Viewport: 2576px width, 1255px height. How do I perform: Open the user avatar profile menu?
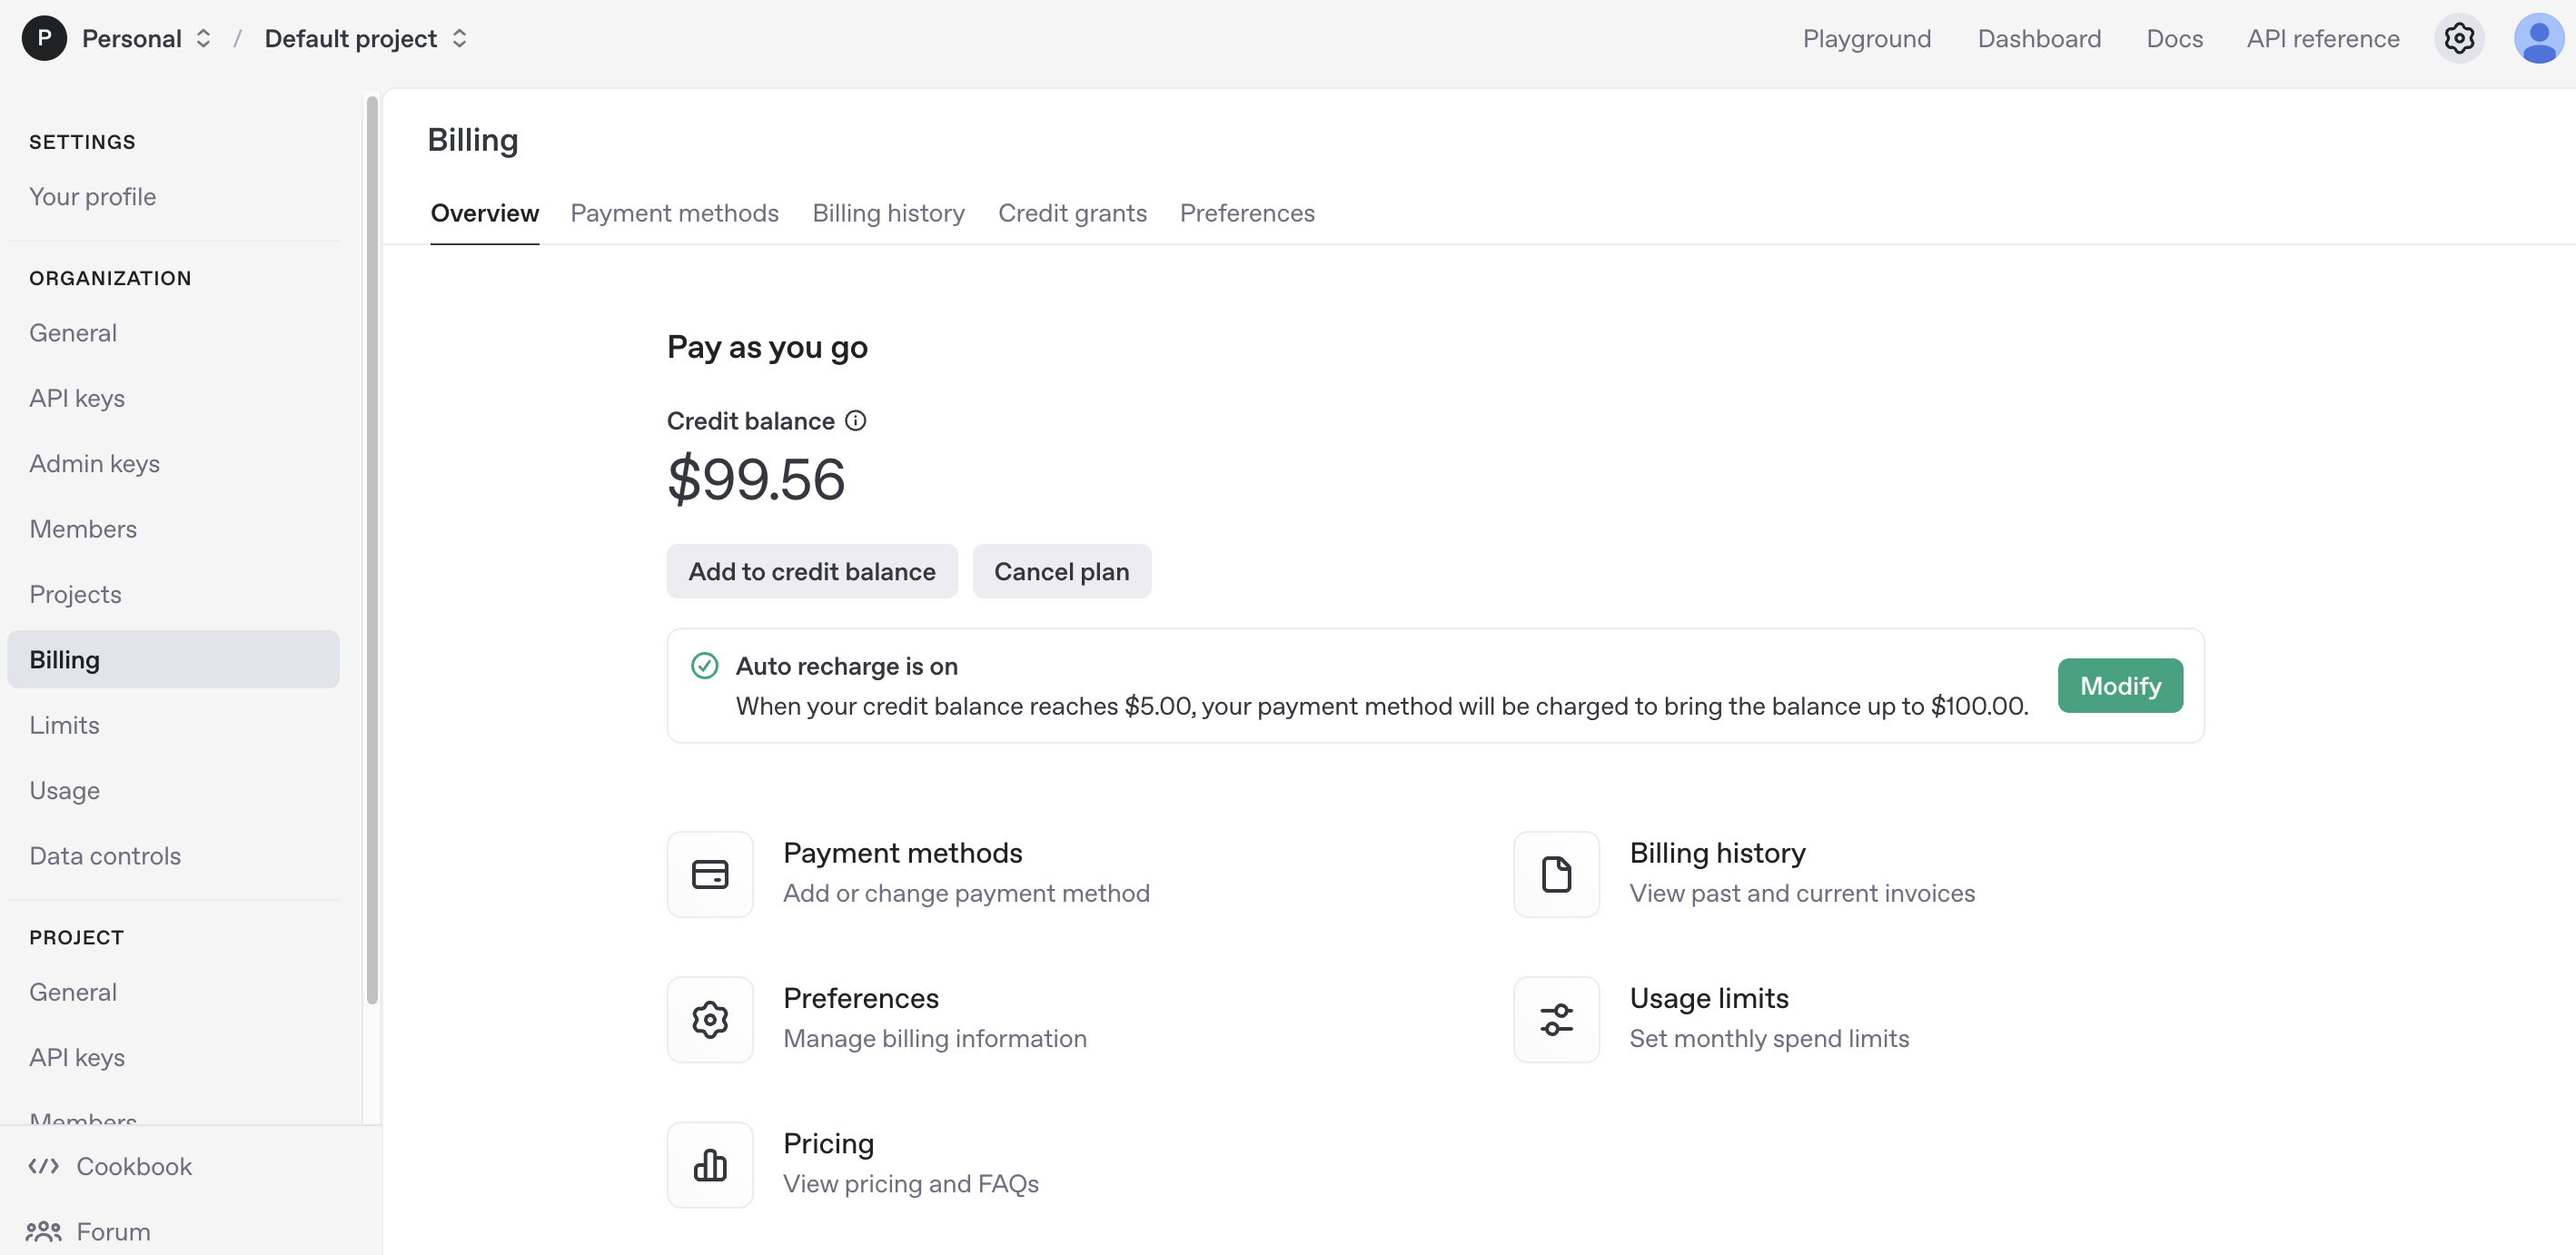click(2537, 38)
